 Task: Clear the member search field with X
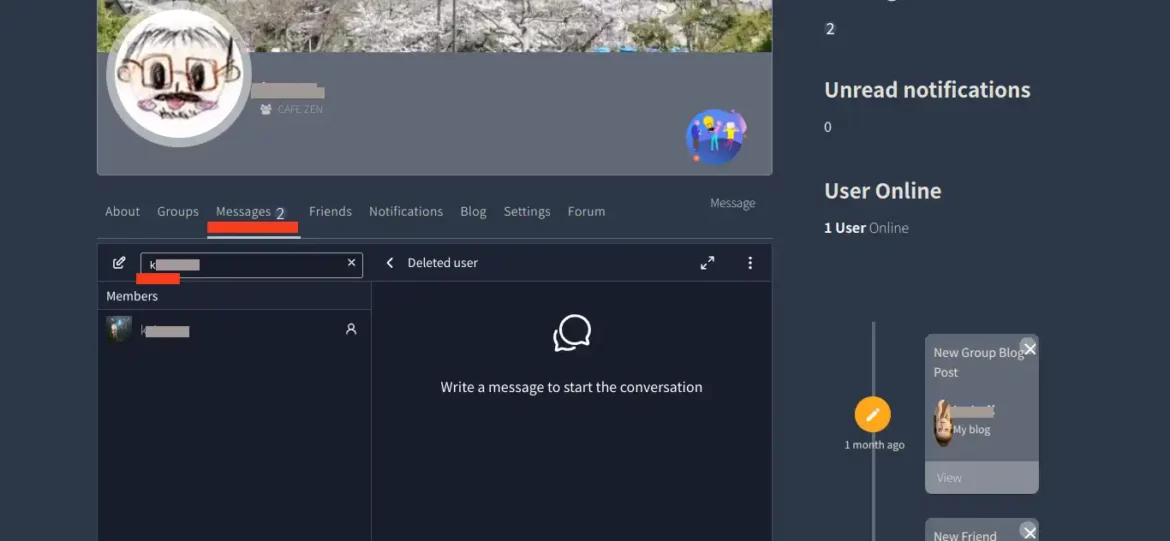point(351,263)
